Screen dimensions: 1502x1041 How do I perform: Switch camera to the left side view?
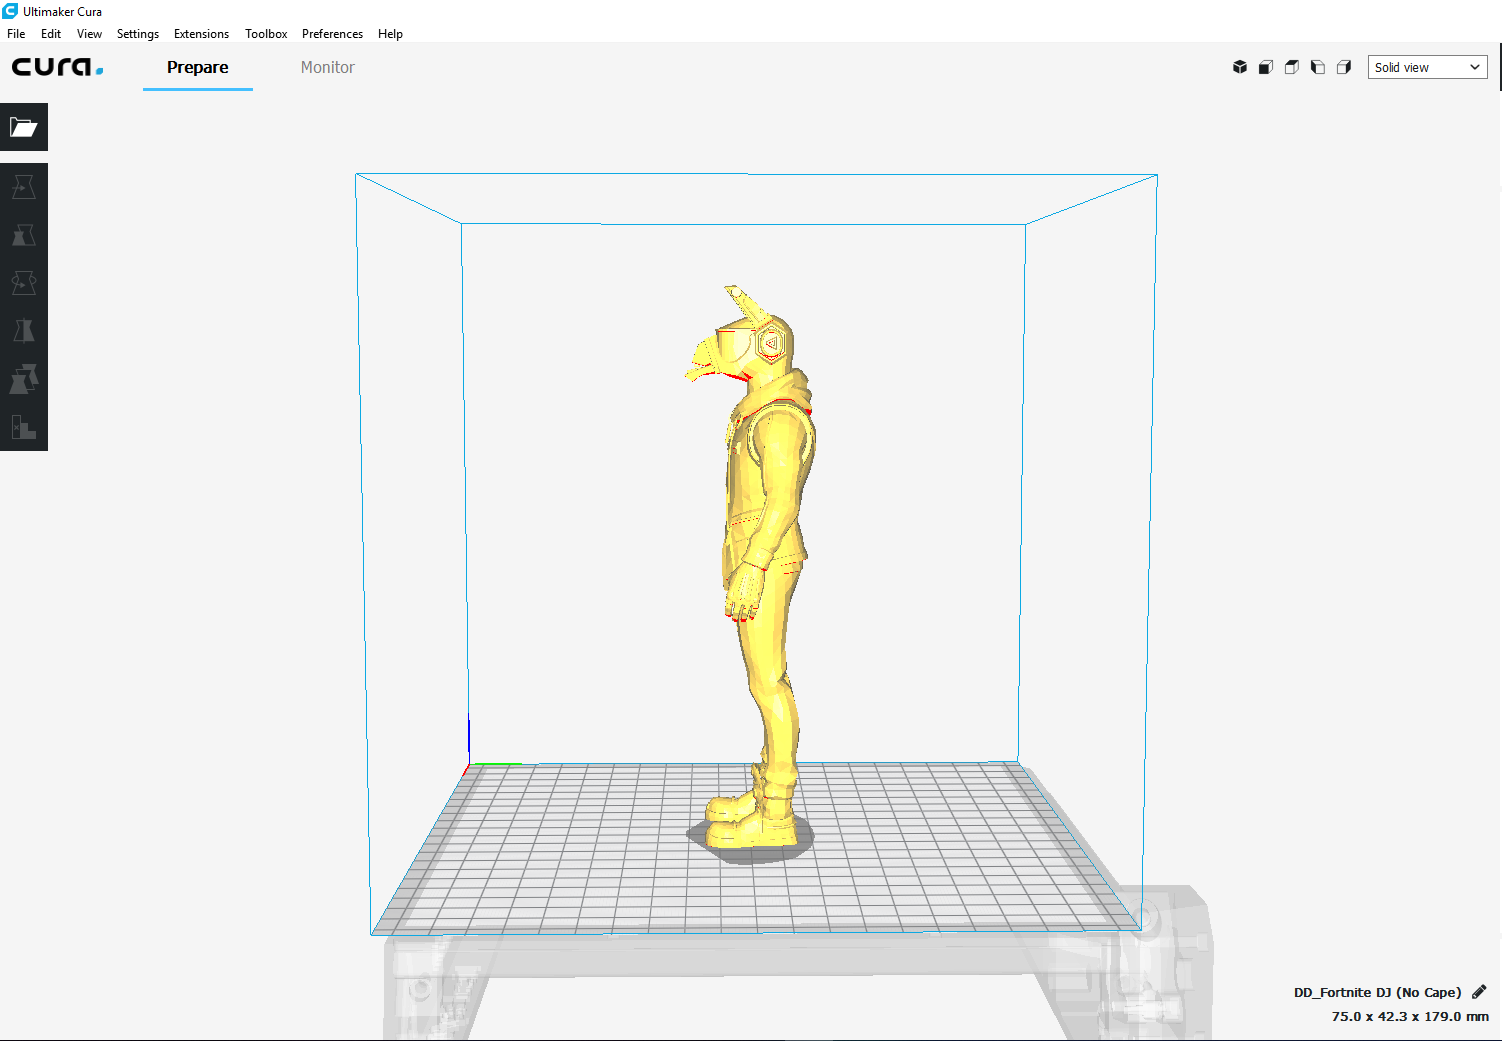(1318, 67)
